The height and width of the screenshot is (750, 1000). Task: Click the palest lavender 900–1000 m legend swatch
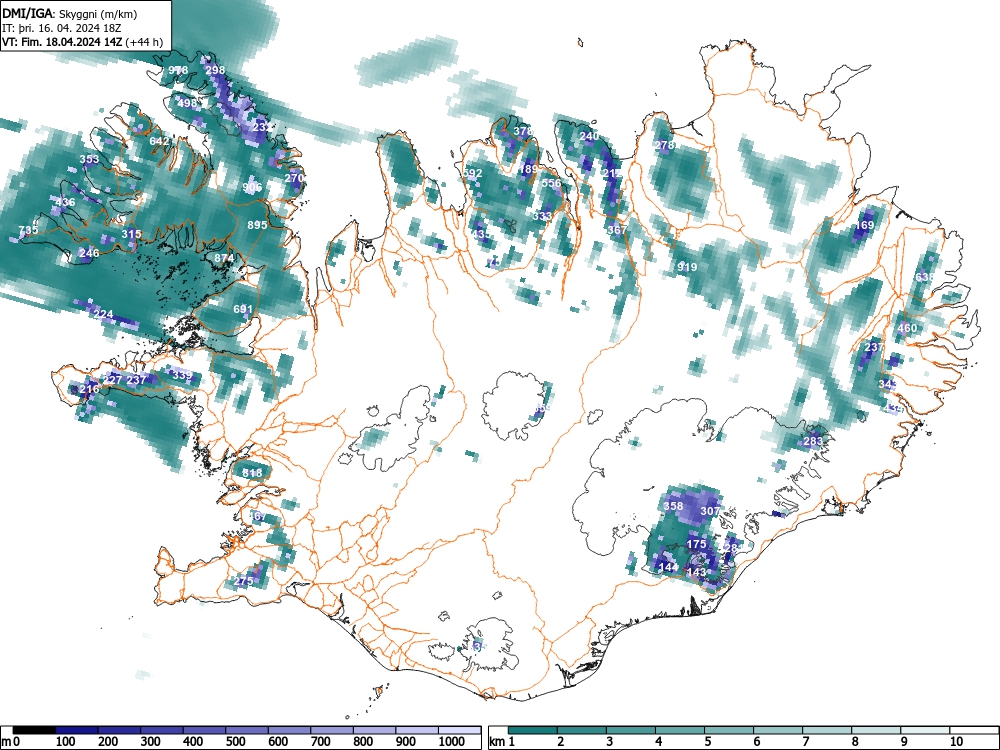pyautogui.click(x=417, y=730)
